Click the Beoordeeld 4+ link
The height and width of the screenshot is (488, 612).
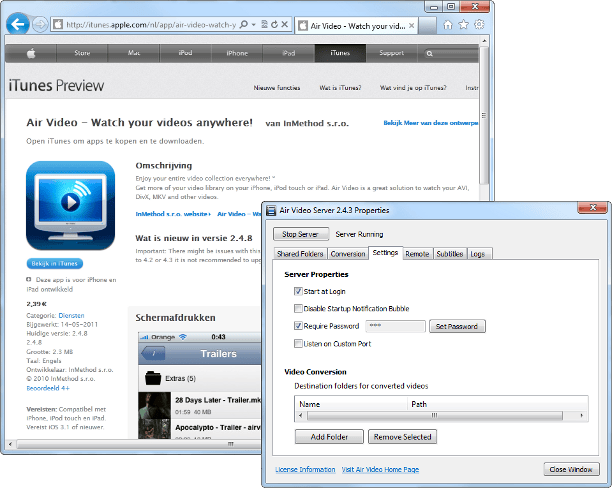[48, 388]
